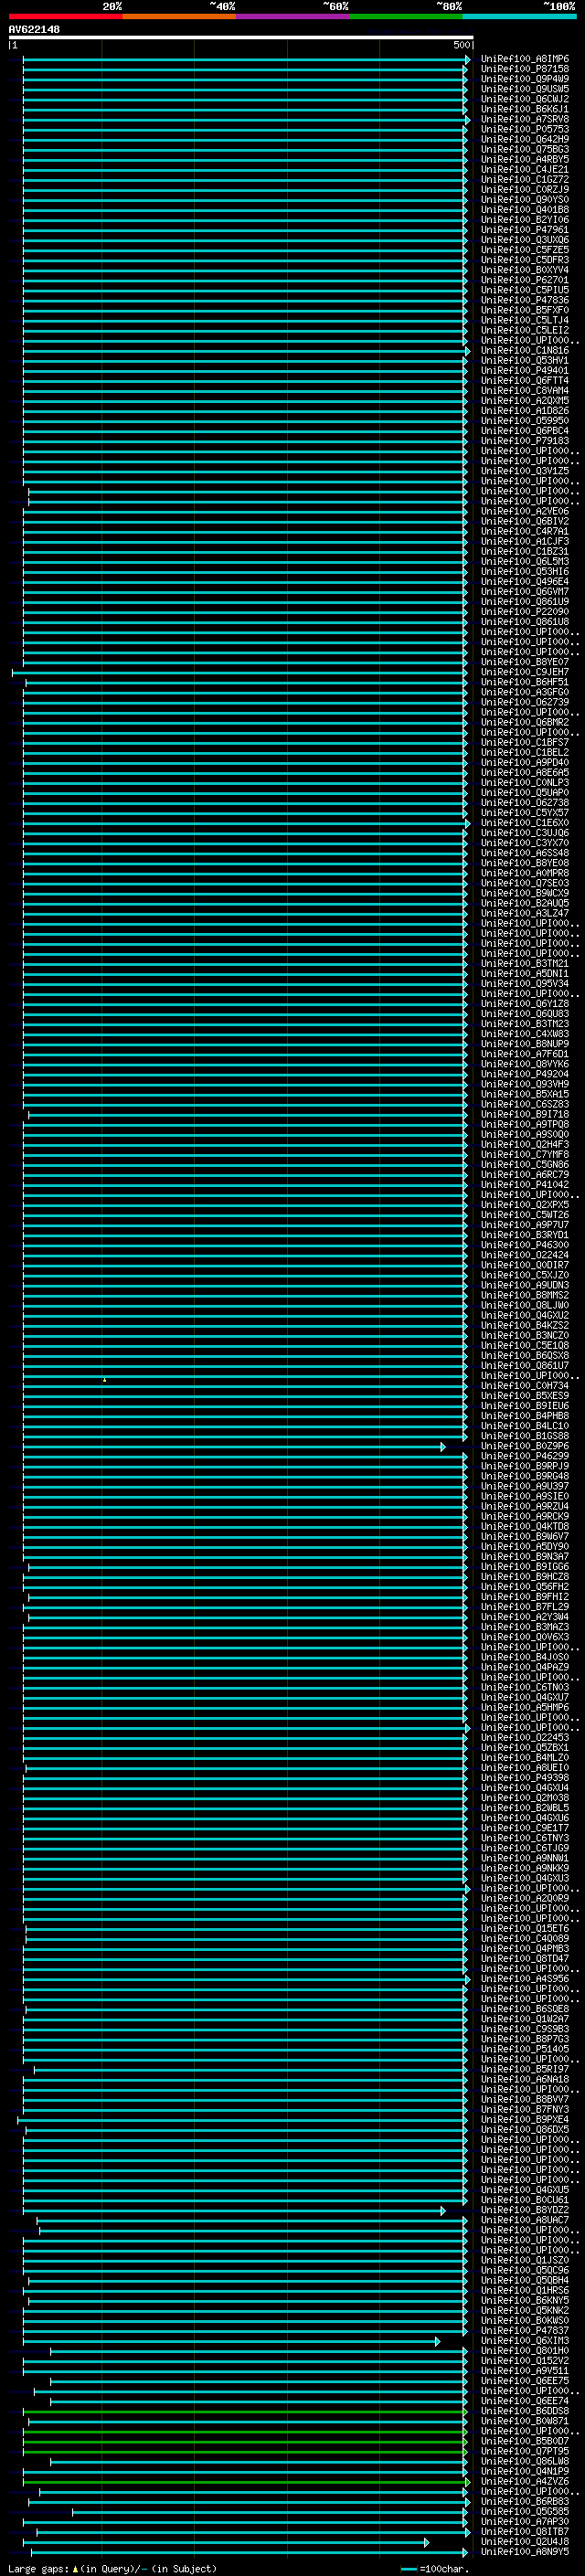This screenshot has width=585, height=2576.
Task: Click hit label UniRef100_P49401
Action: pos(524,371)
